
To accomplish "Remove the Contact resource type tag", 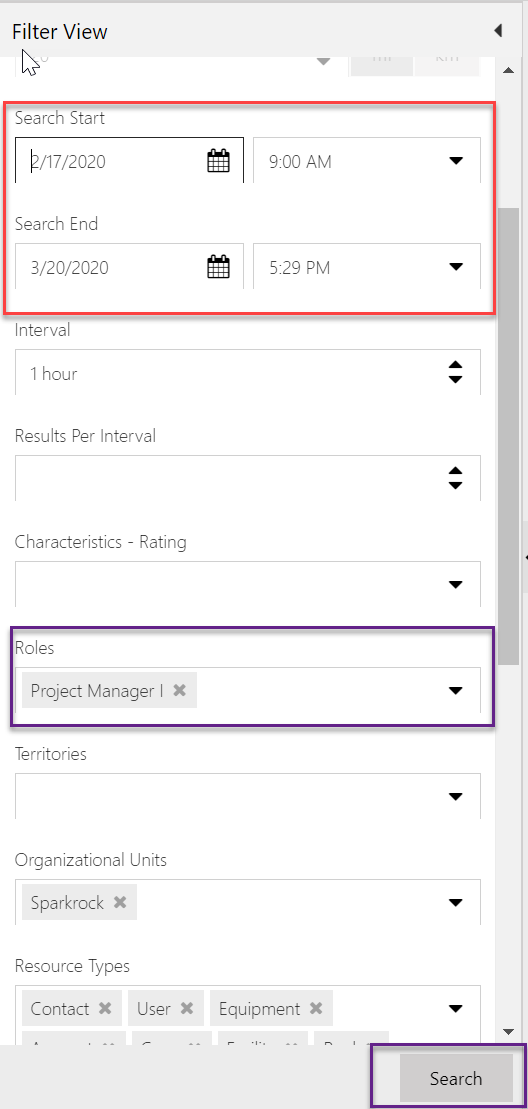I will point(105,1009).
